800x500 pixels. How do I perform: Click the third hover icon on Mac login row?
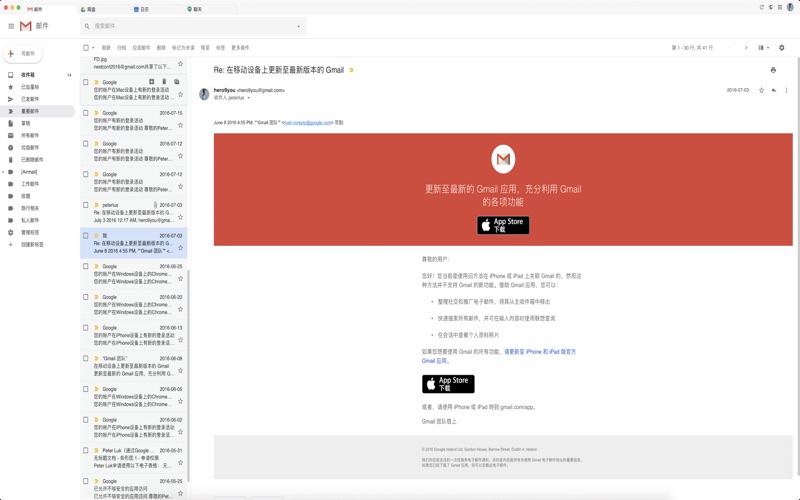pyautogui.click(x=177, y=82)
